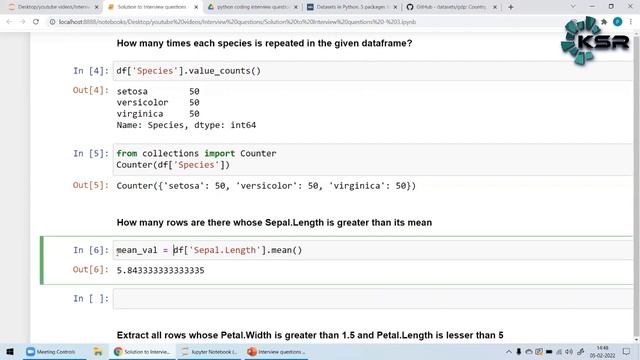Focus the localhost address bar
The height and width of the screenshot is (360, 640).
(237, 22)
